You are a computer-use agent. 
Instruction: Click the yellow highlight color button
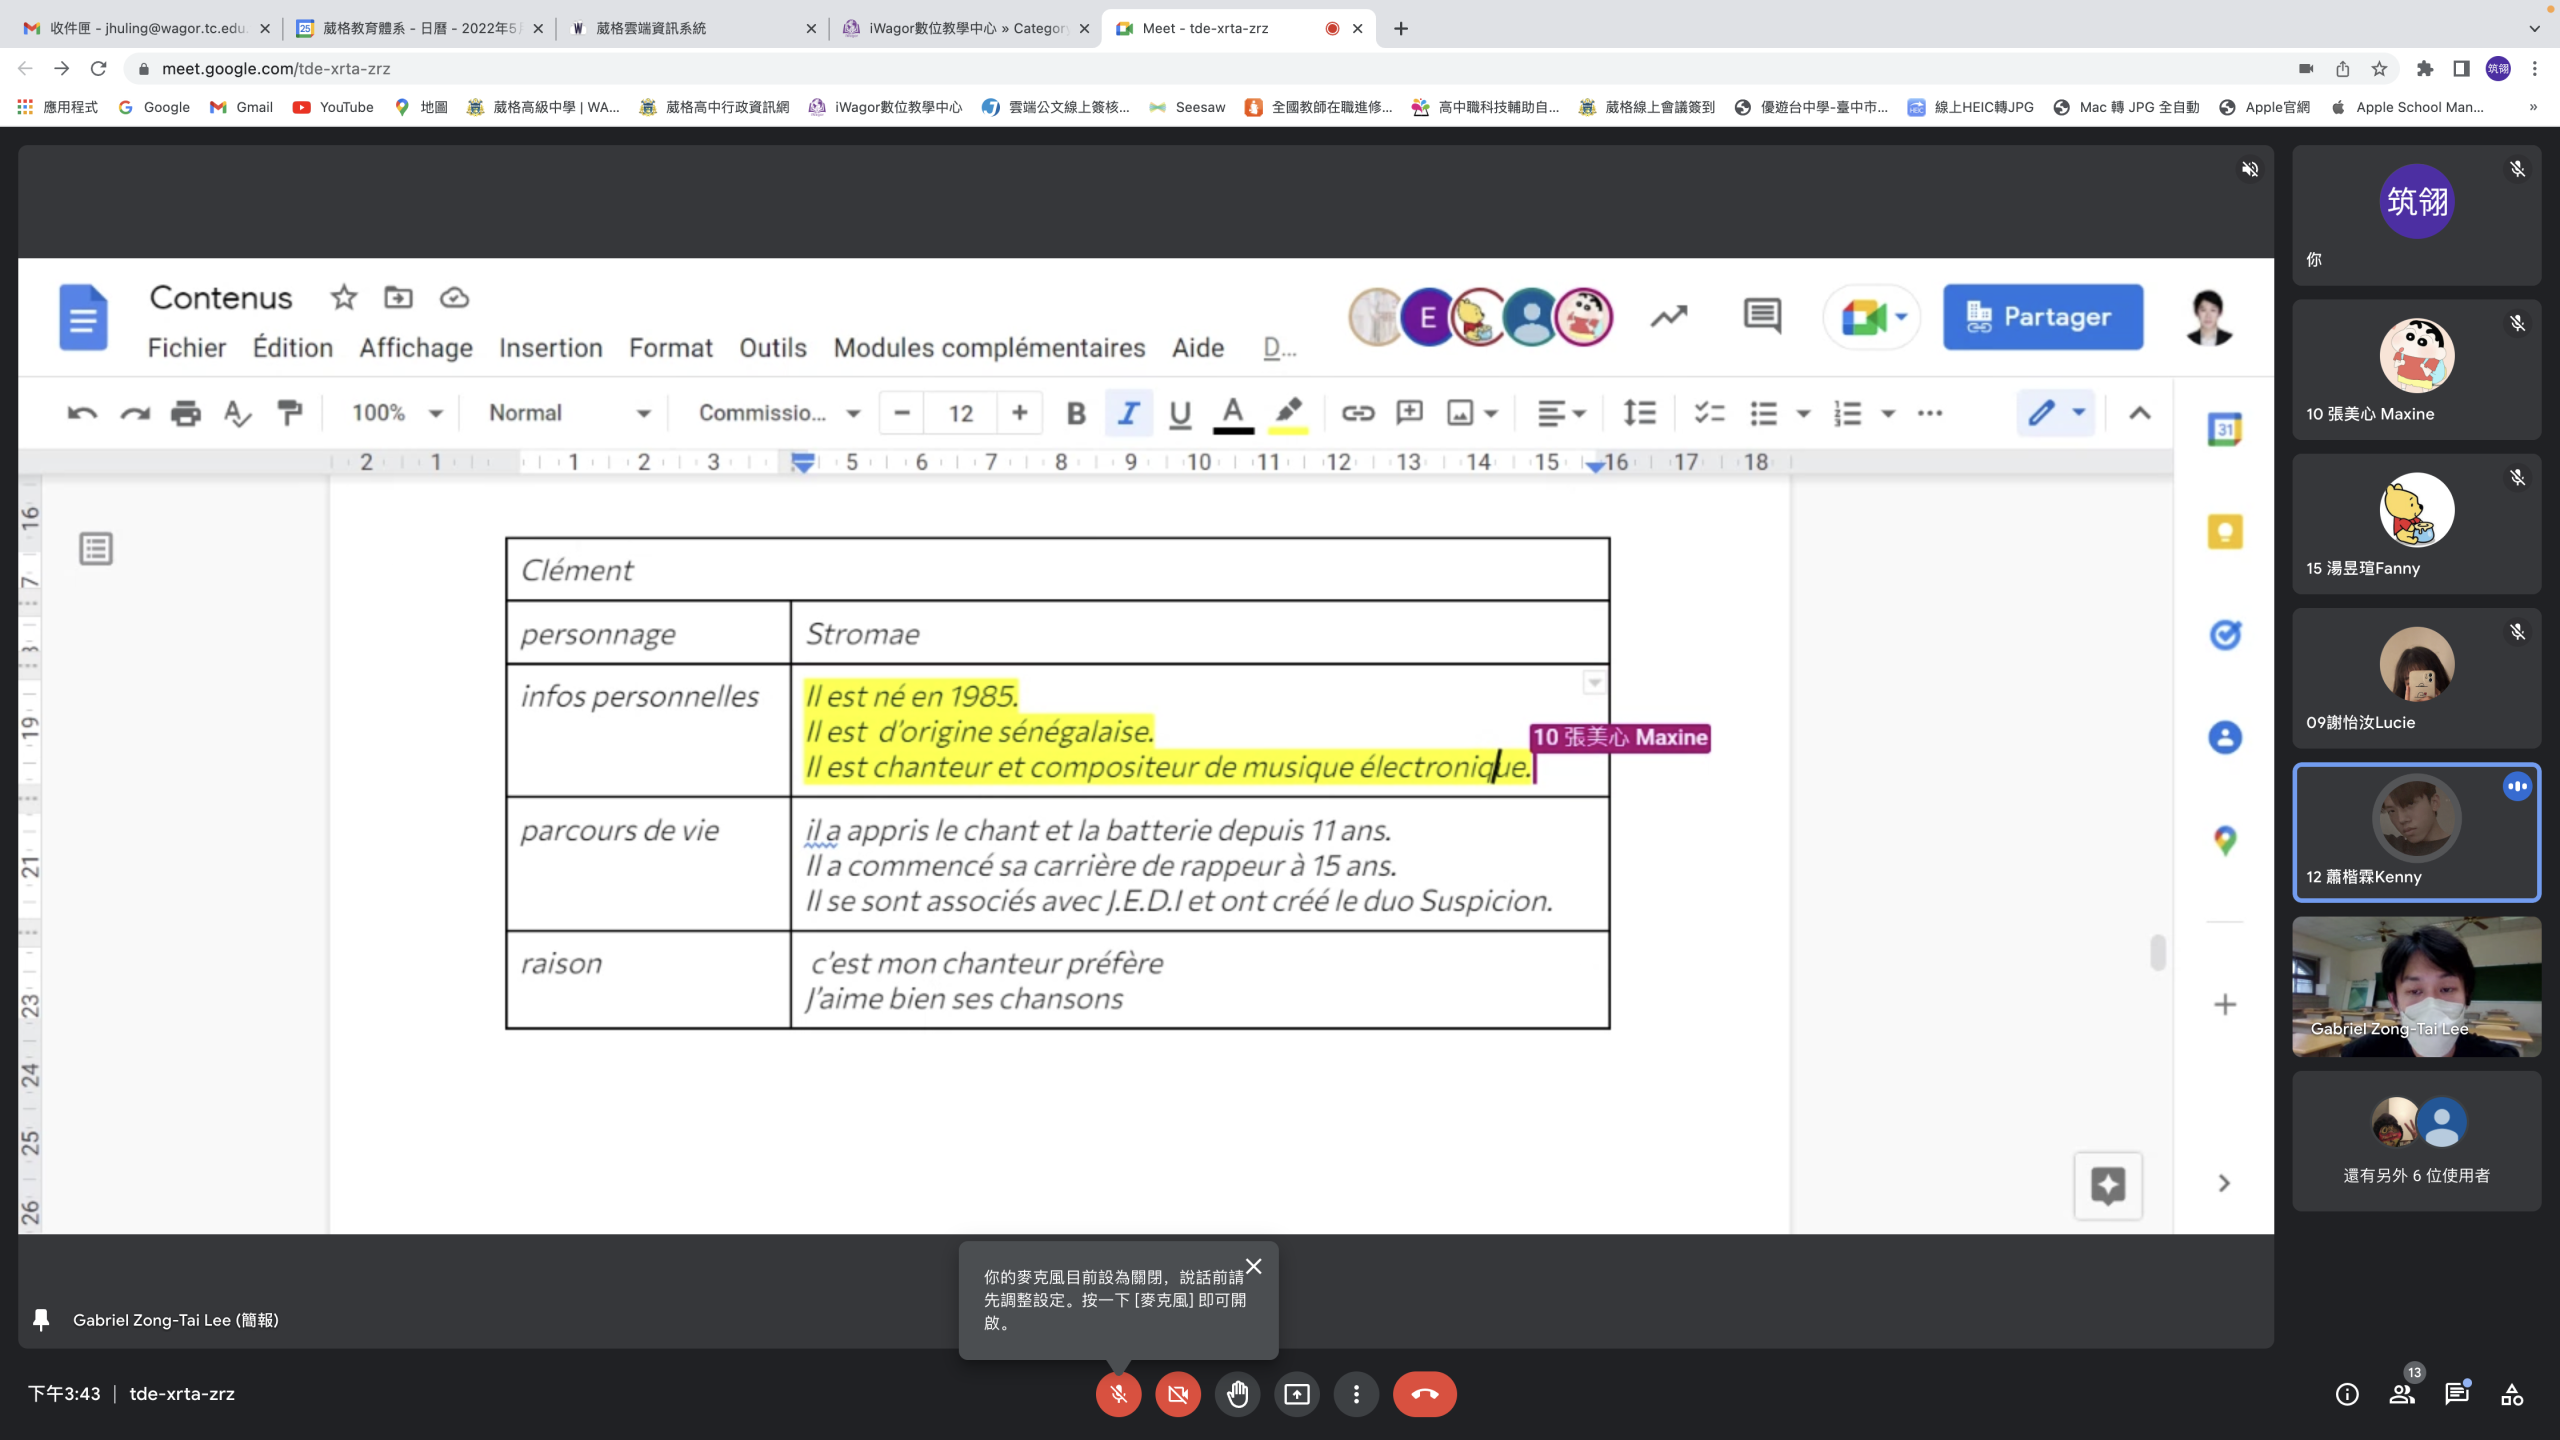1288,413
